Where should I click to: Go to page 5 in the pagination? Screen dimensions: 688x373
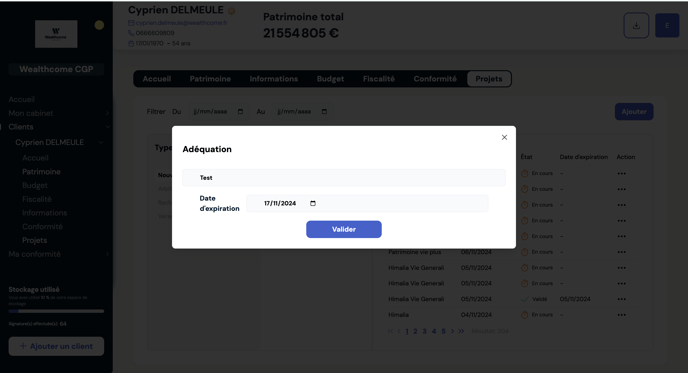coord(443,331)
